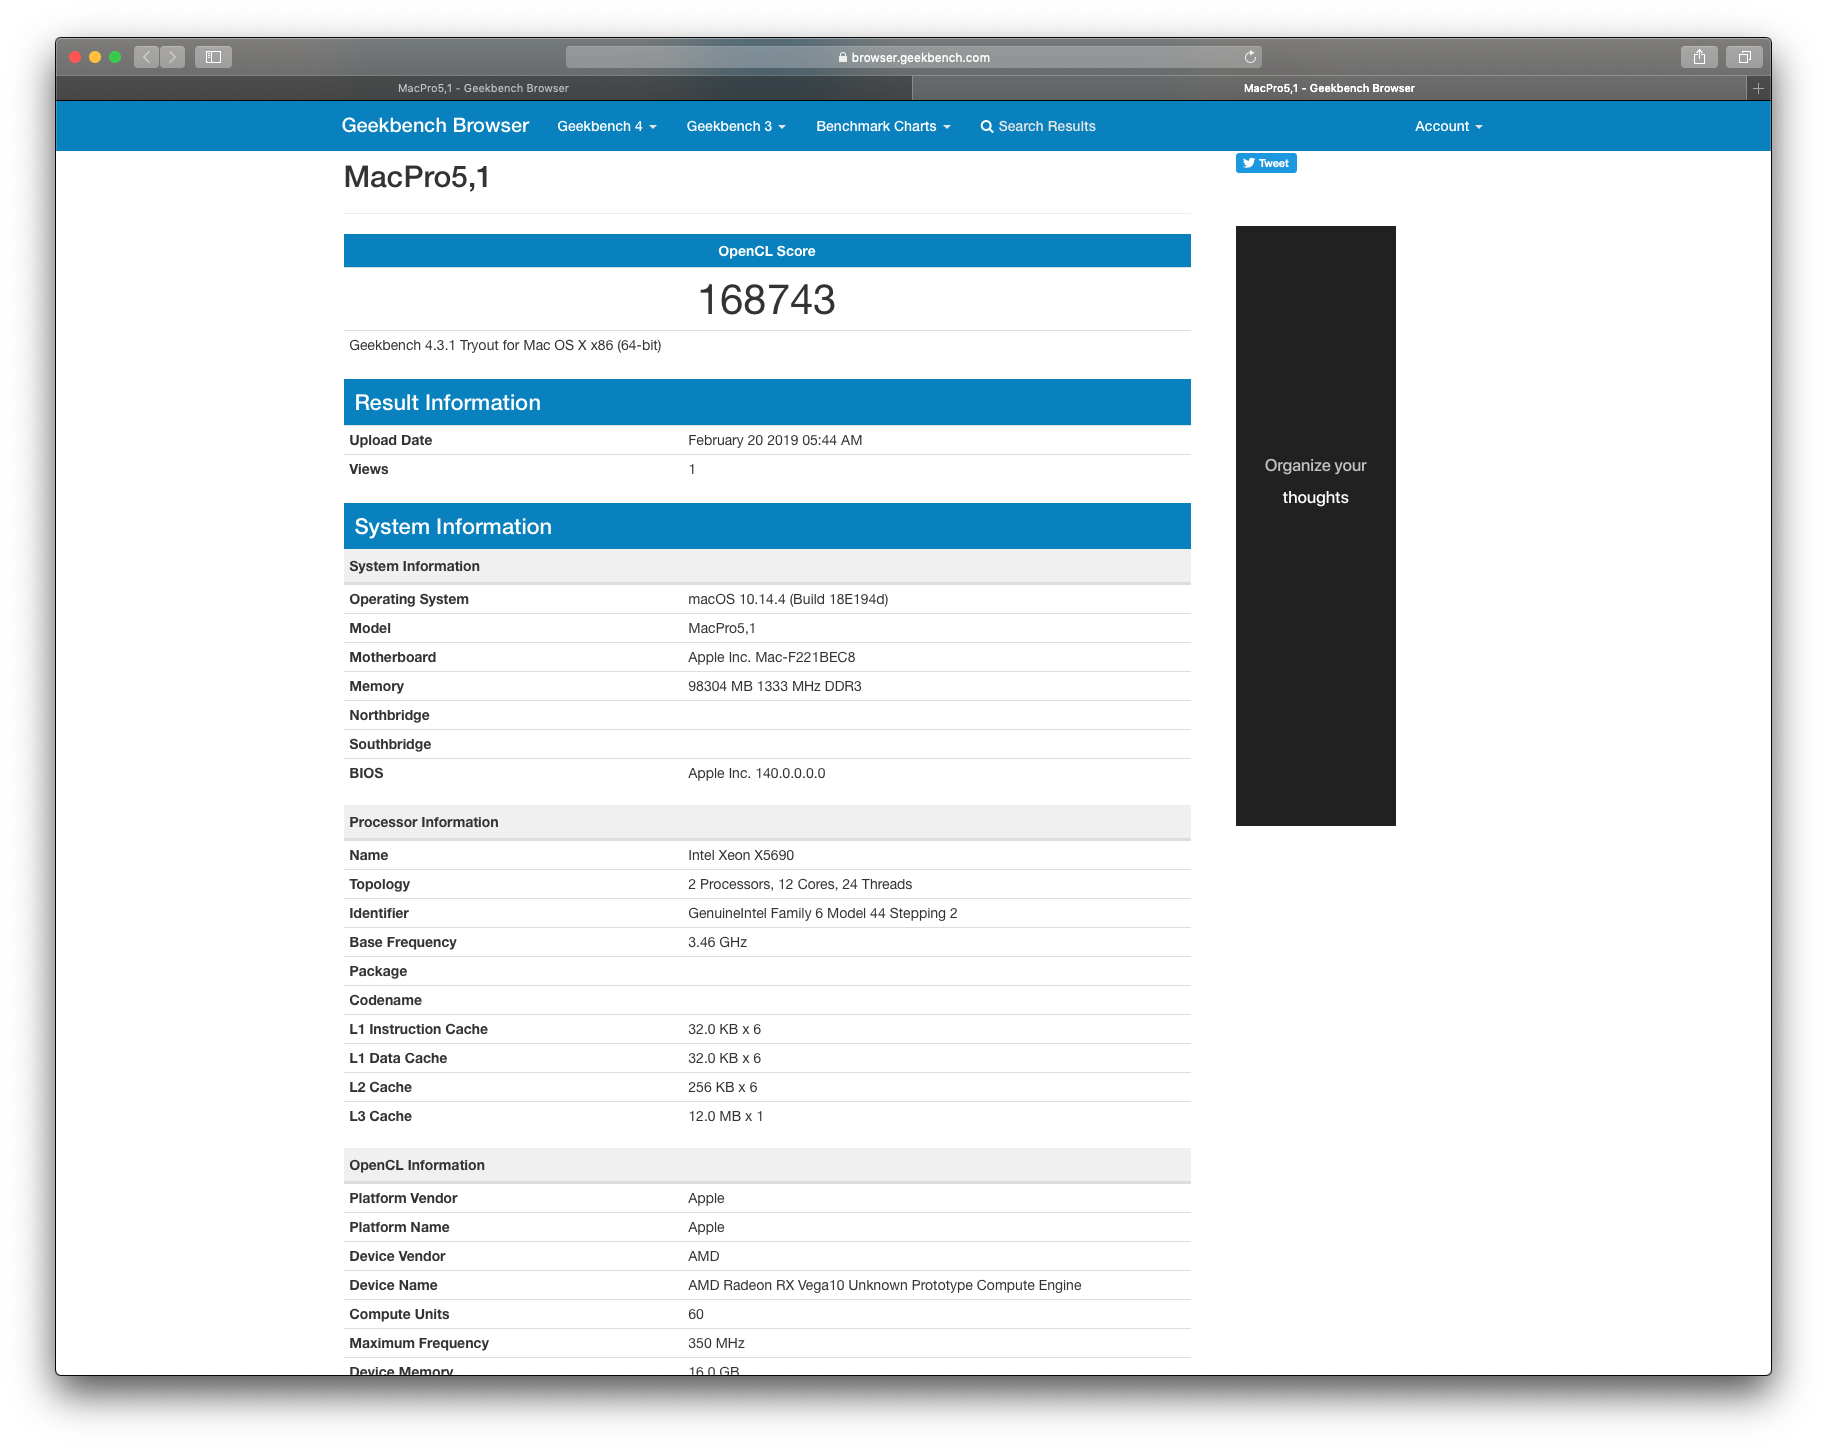Click the Apple Inc. Mac-F221BEC8 motherboard value
The width and height of the screenshot is (1827, 1449).
pos(772,657)
